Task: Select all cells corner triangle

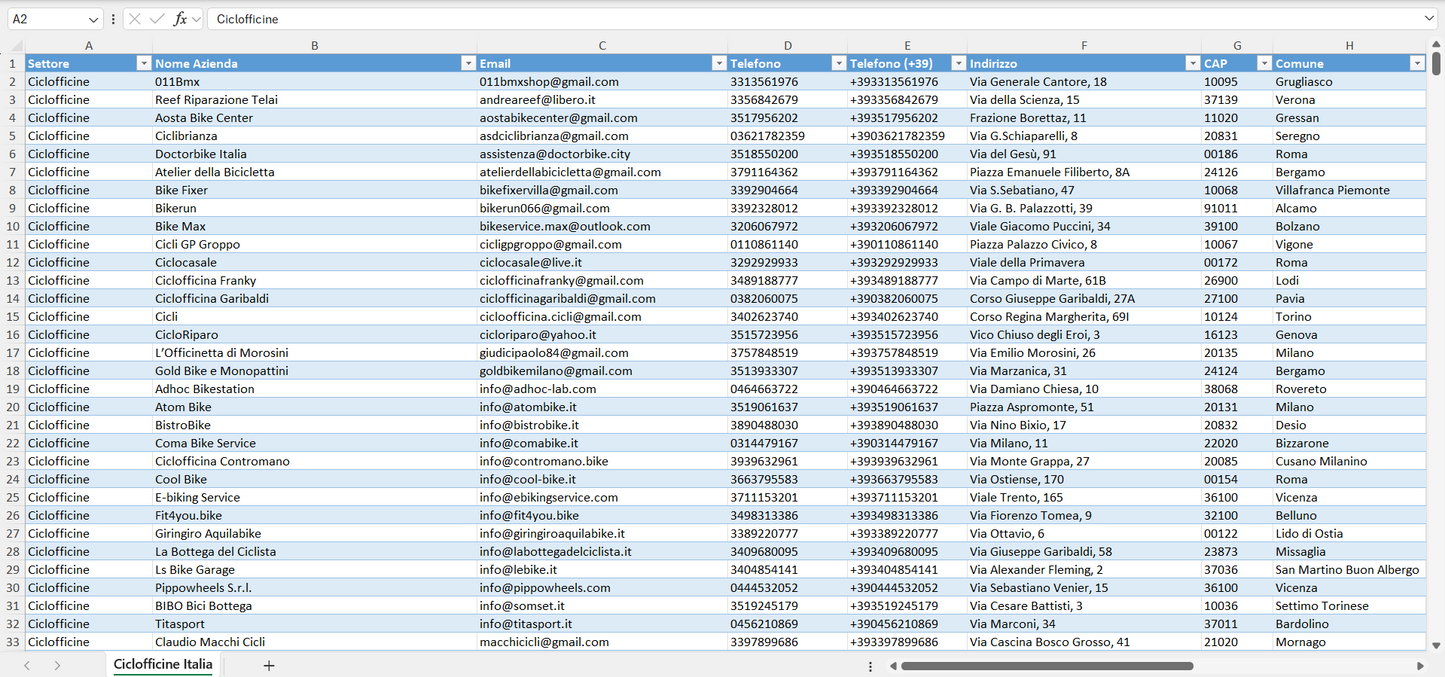Action: 13,45
